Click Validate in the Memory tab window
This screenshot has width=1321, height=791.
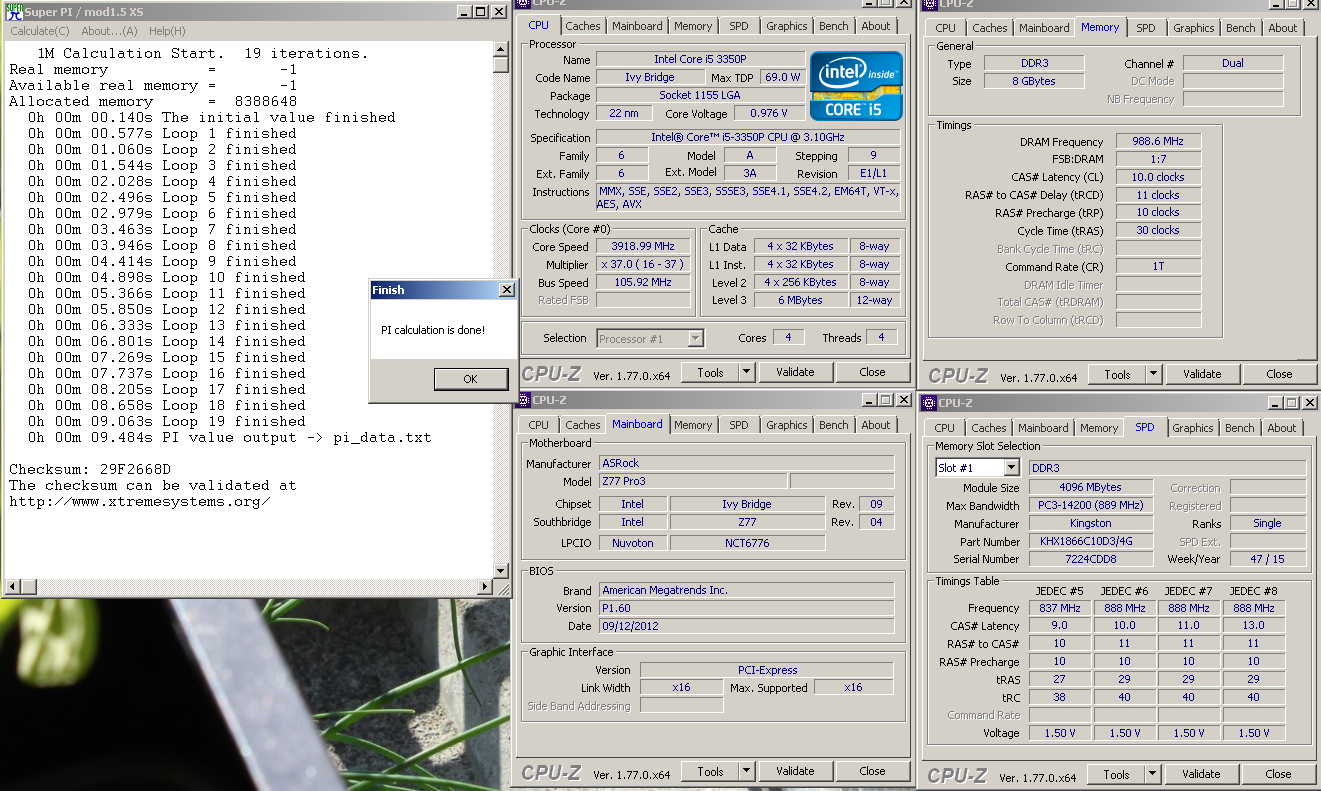[1202, 374]
